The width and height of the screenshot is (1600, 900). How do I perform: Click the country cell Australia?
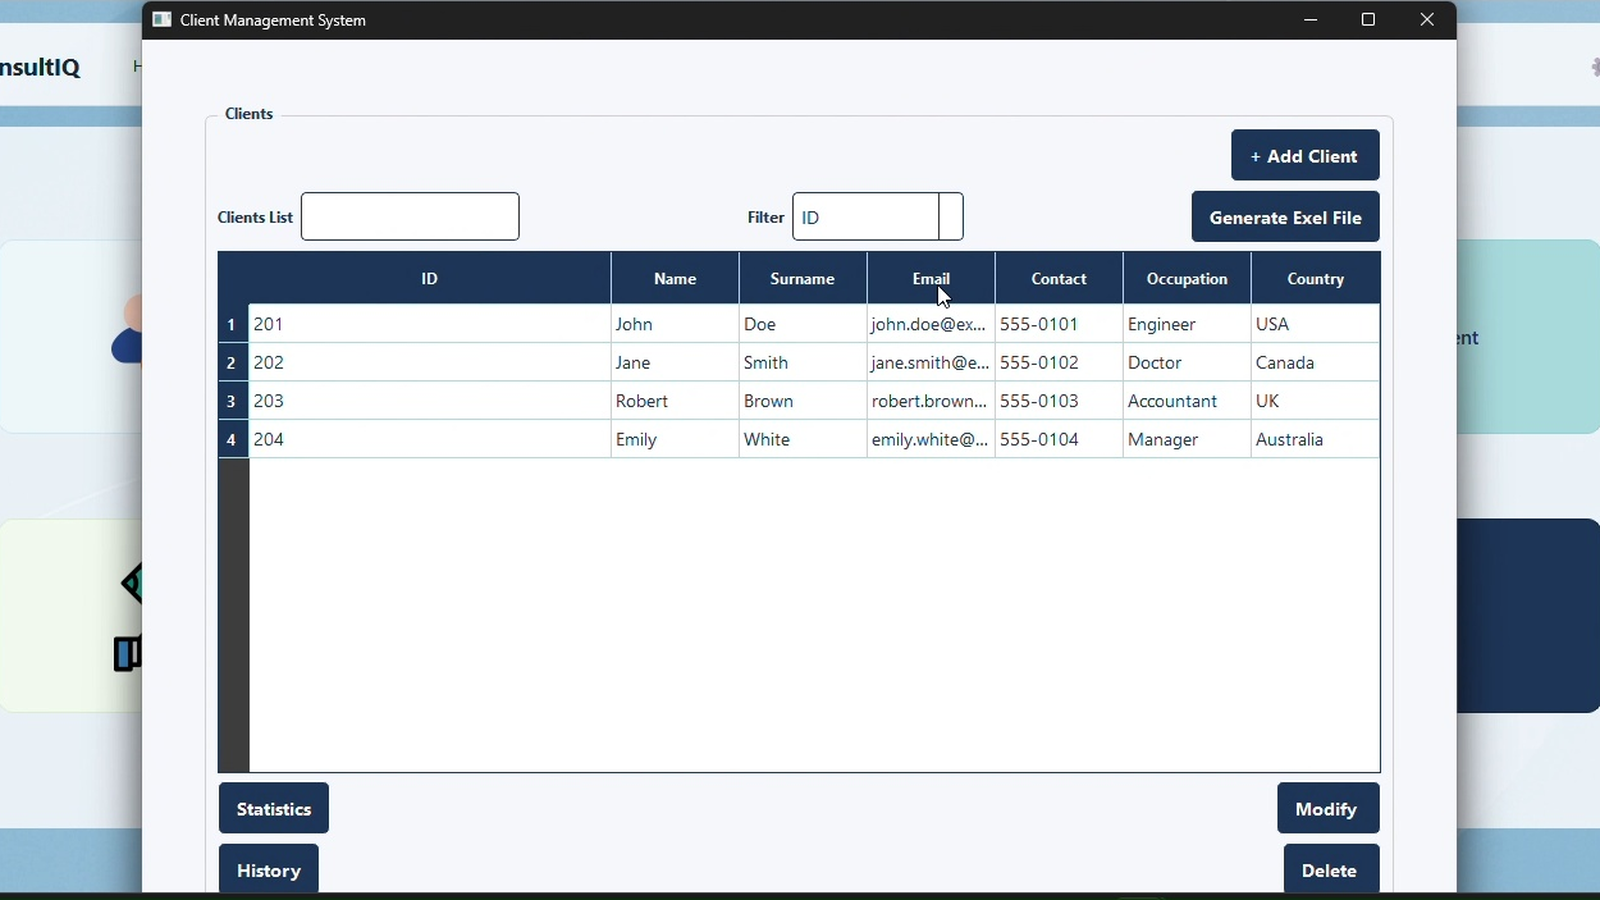point(1315,439)
